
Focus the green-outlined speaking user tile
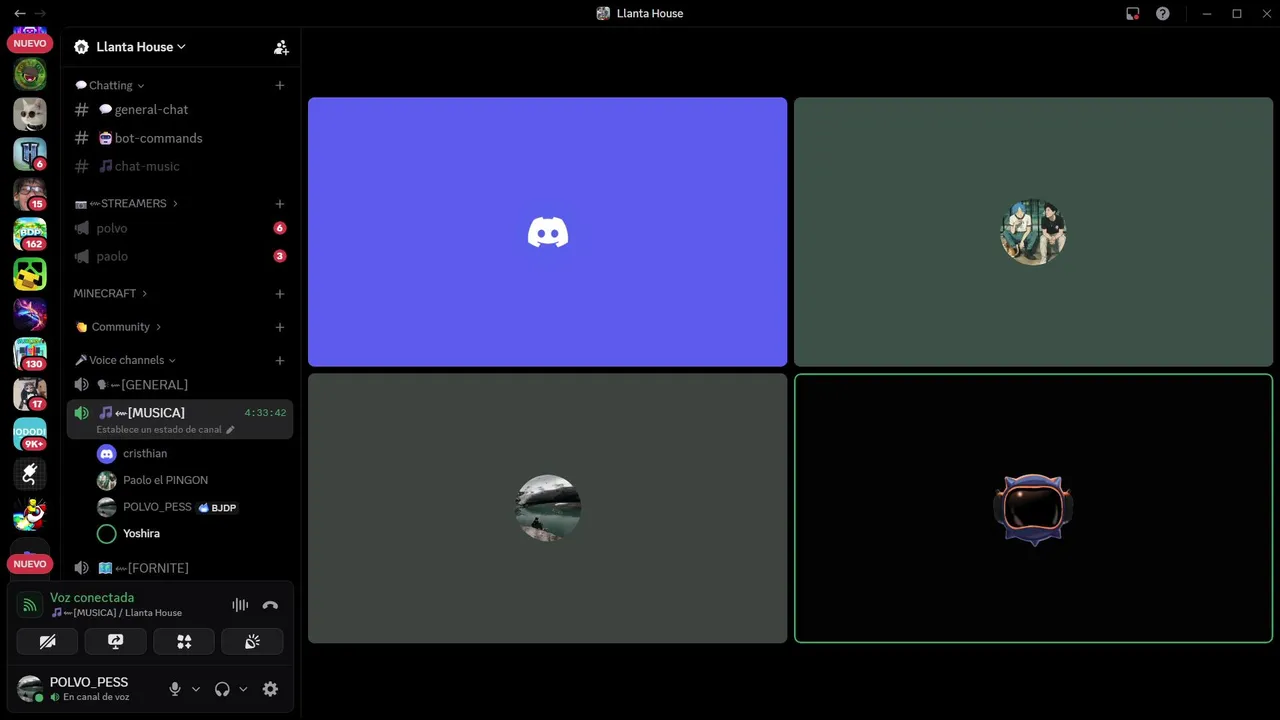pyautogui.click(x=1033, y=508)
